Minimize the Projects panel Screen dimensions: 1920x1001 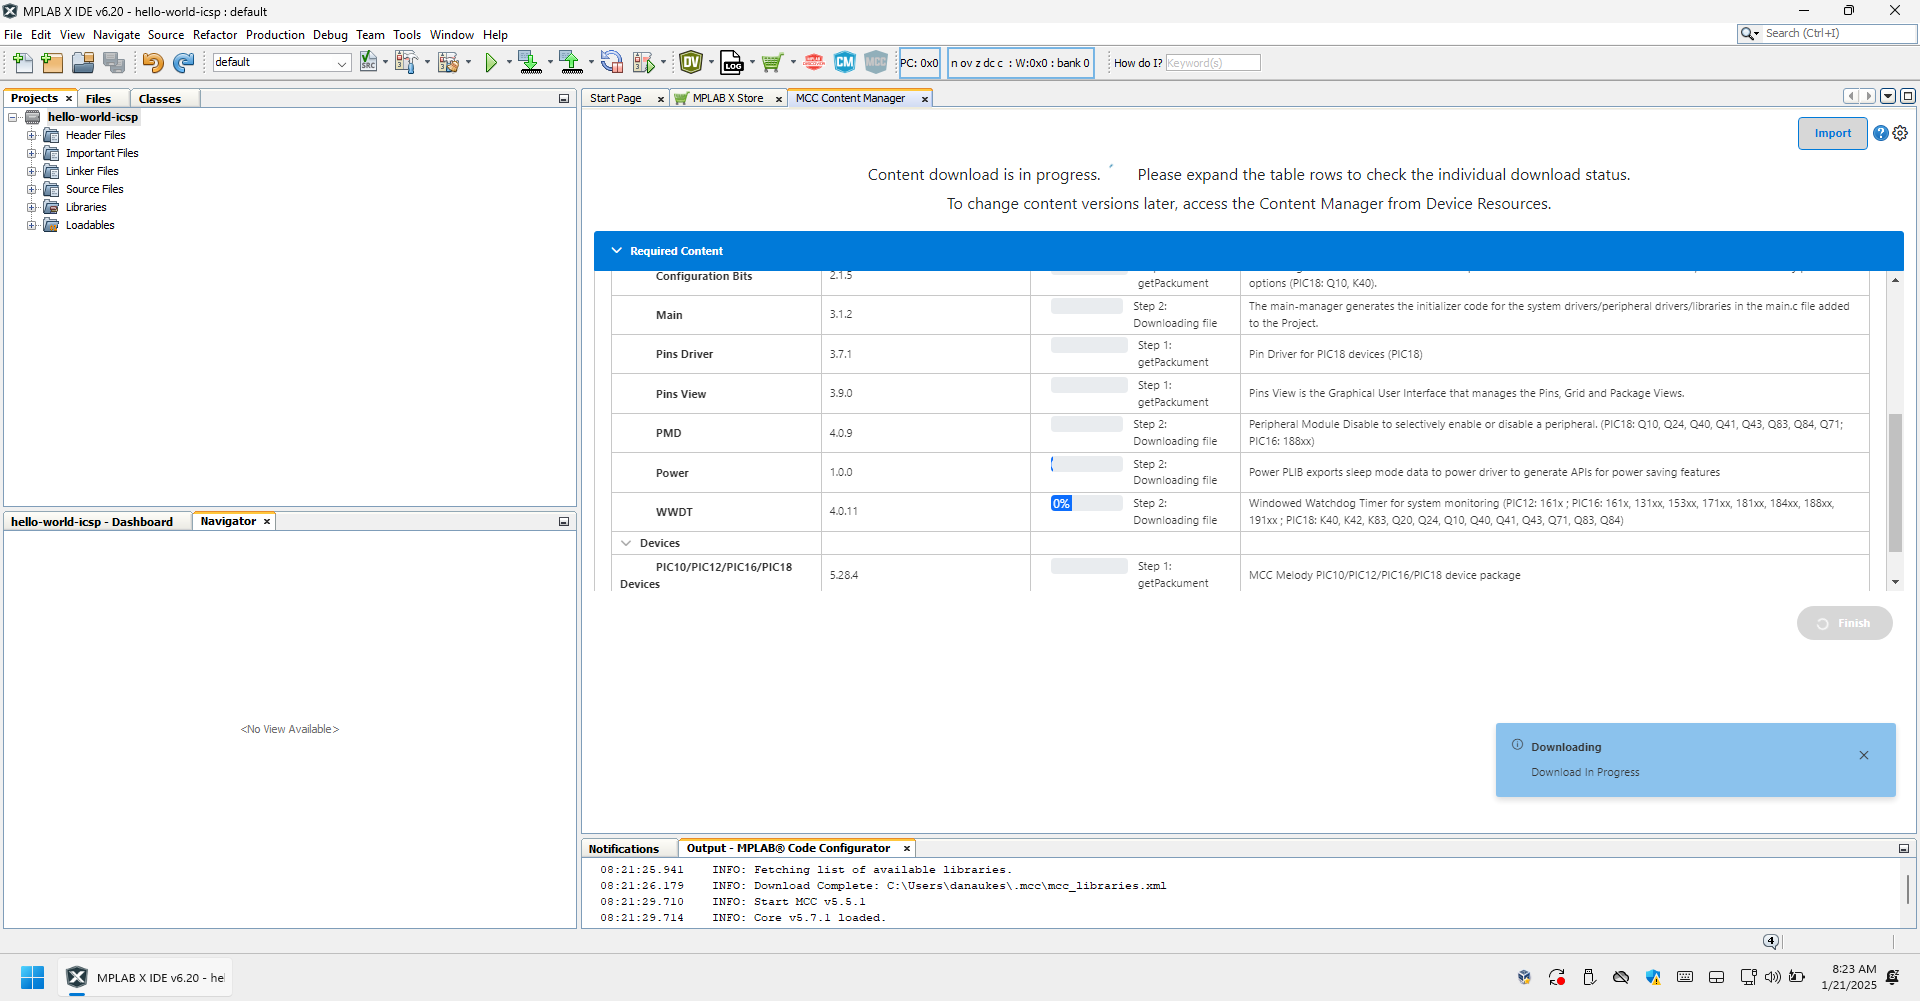coord(564,98)
